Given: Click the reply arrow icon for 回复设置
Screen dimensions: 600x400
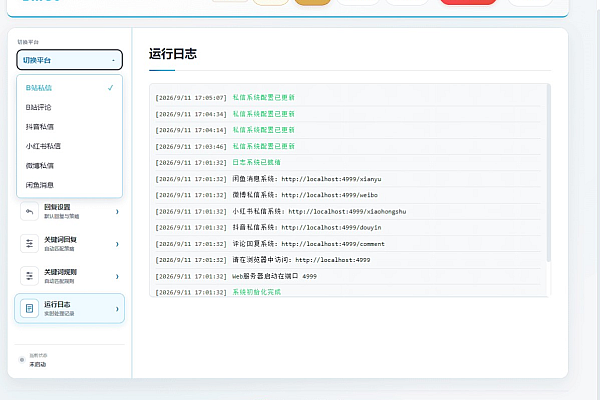Looking at the screenshot, I should (29, 212).
